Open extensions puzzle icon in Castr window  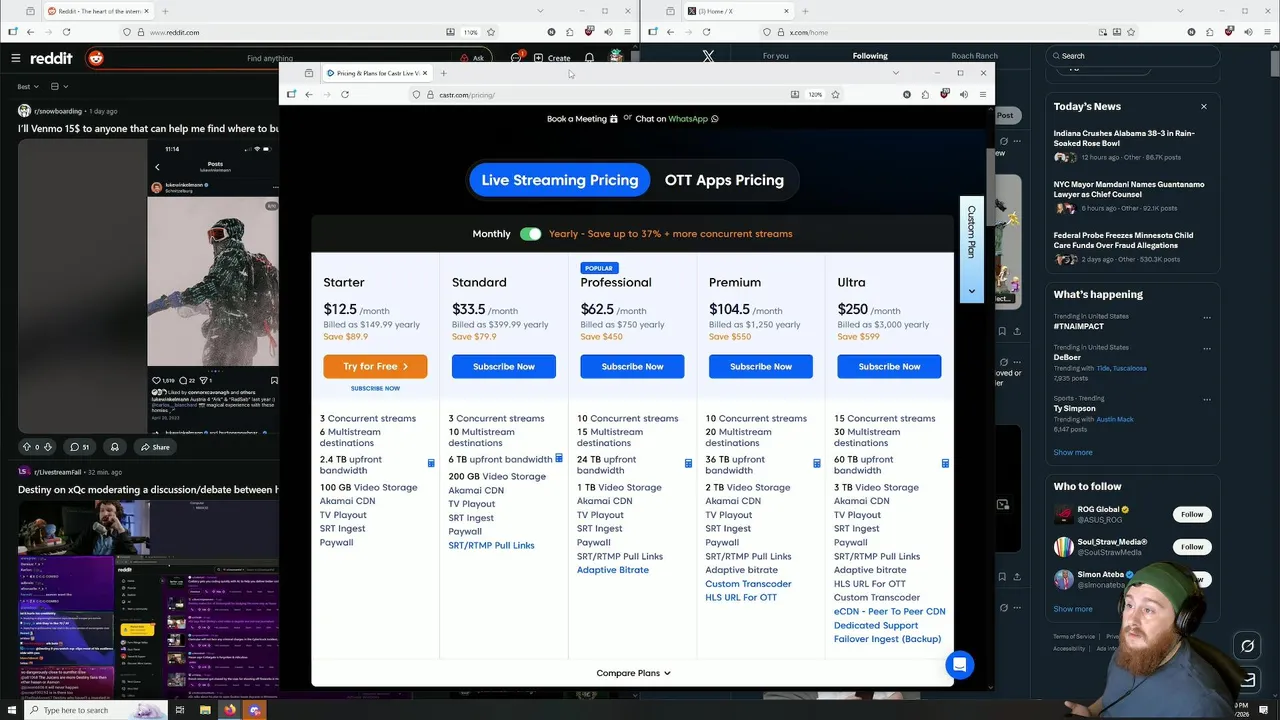pyautogui.click(x=925, y=94)
